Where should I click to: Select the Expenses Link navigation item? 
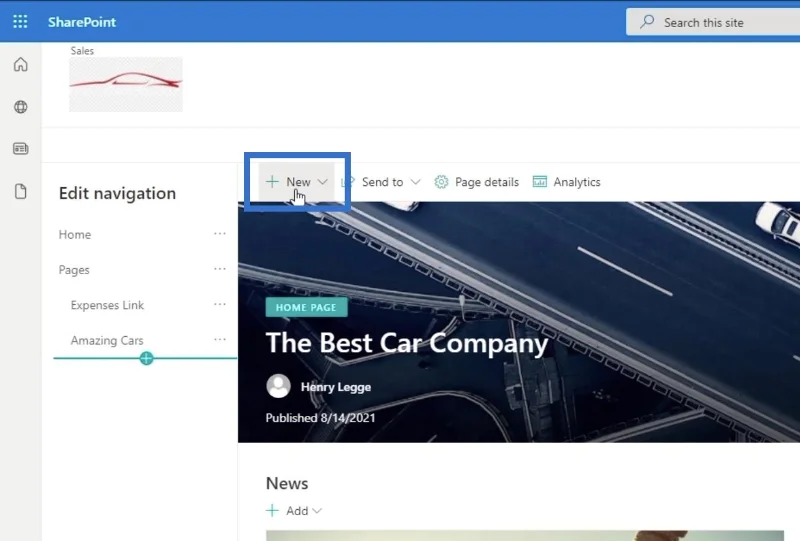pyautogui.click(x=107, y=305)
